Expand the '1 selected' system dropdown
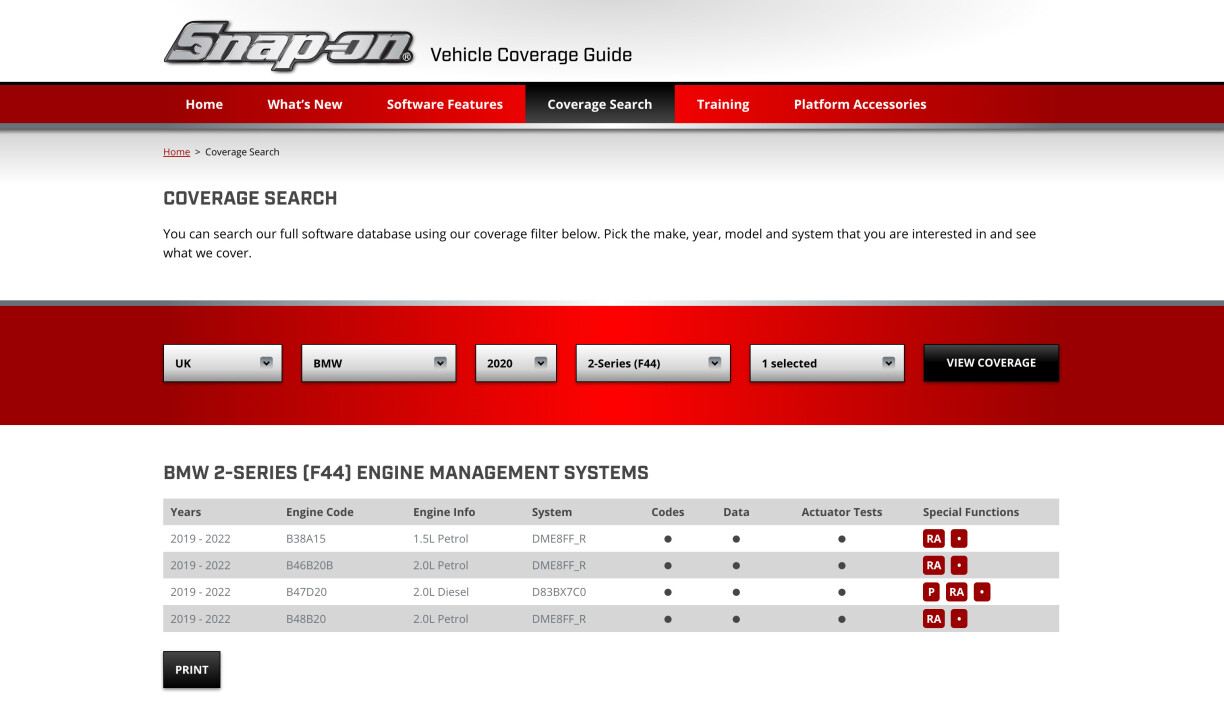Image resolution: width=1224 pixels, height=723 pixels. click(x=827, y=363)
